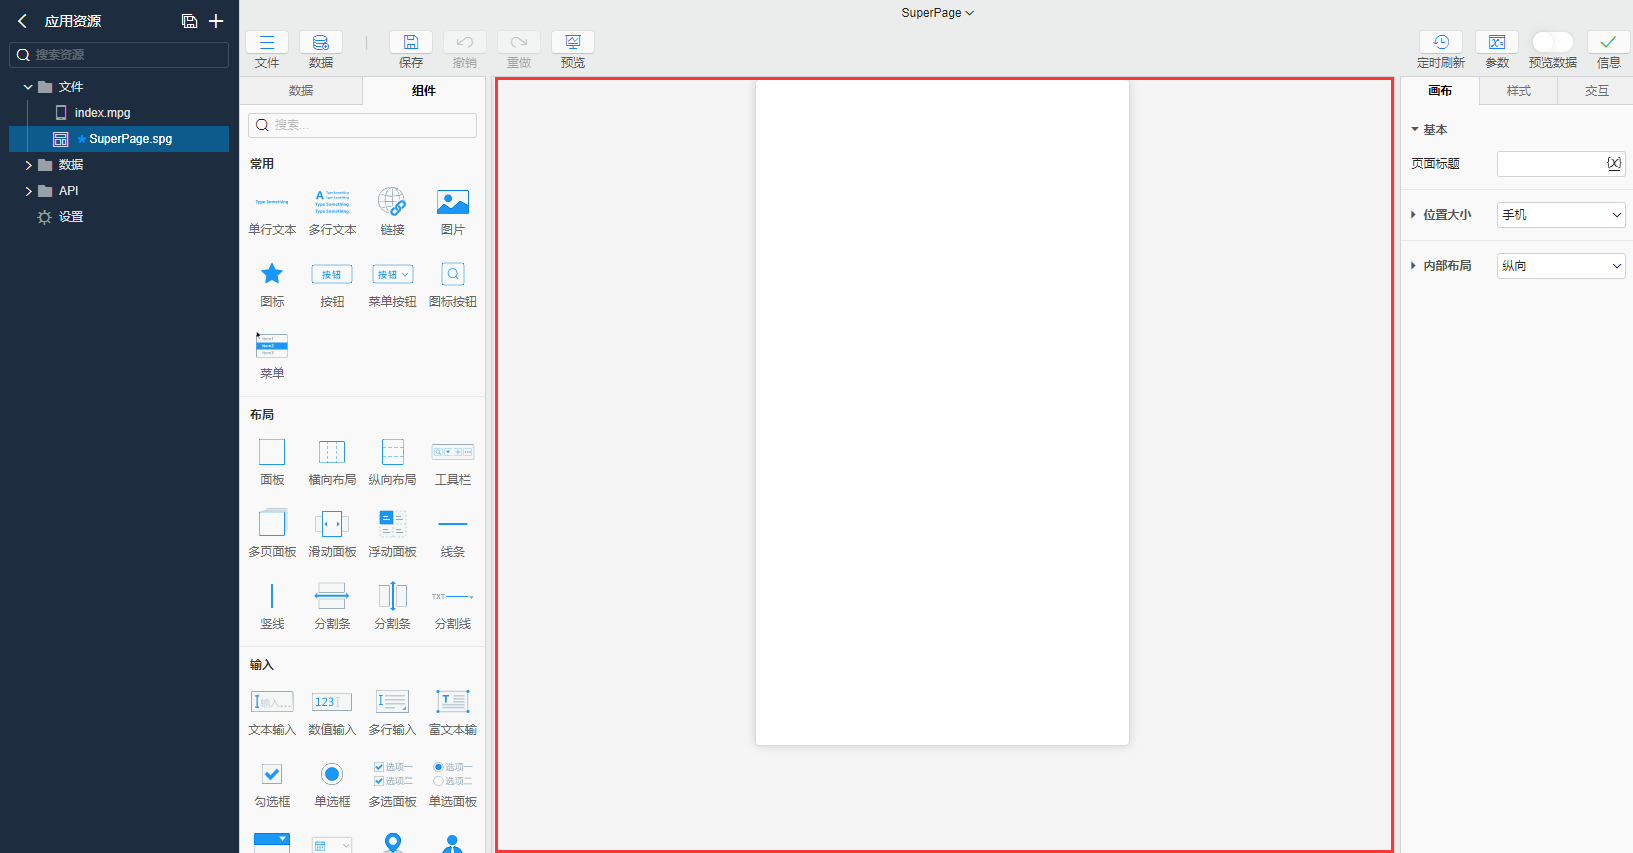This screenshot has width=1633, height=853.
Task: Toggle the preview data switch
Action: click(1552, 42)
